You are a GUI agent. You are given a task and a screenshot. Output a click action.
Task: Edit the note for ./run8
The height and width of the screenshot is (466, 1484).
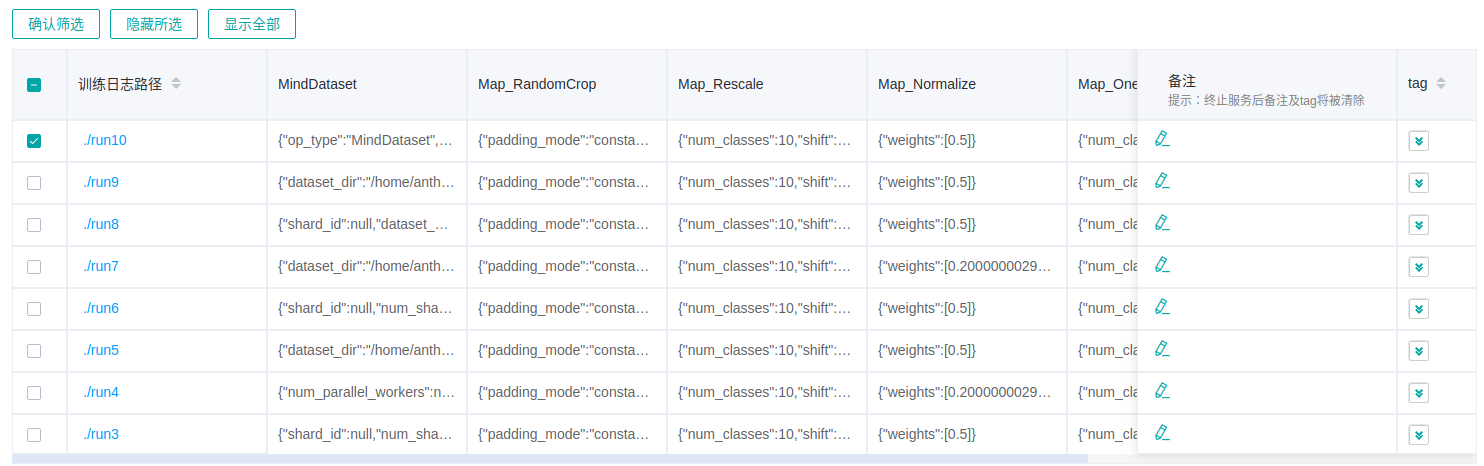click(1161, 223)
